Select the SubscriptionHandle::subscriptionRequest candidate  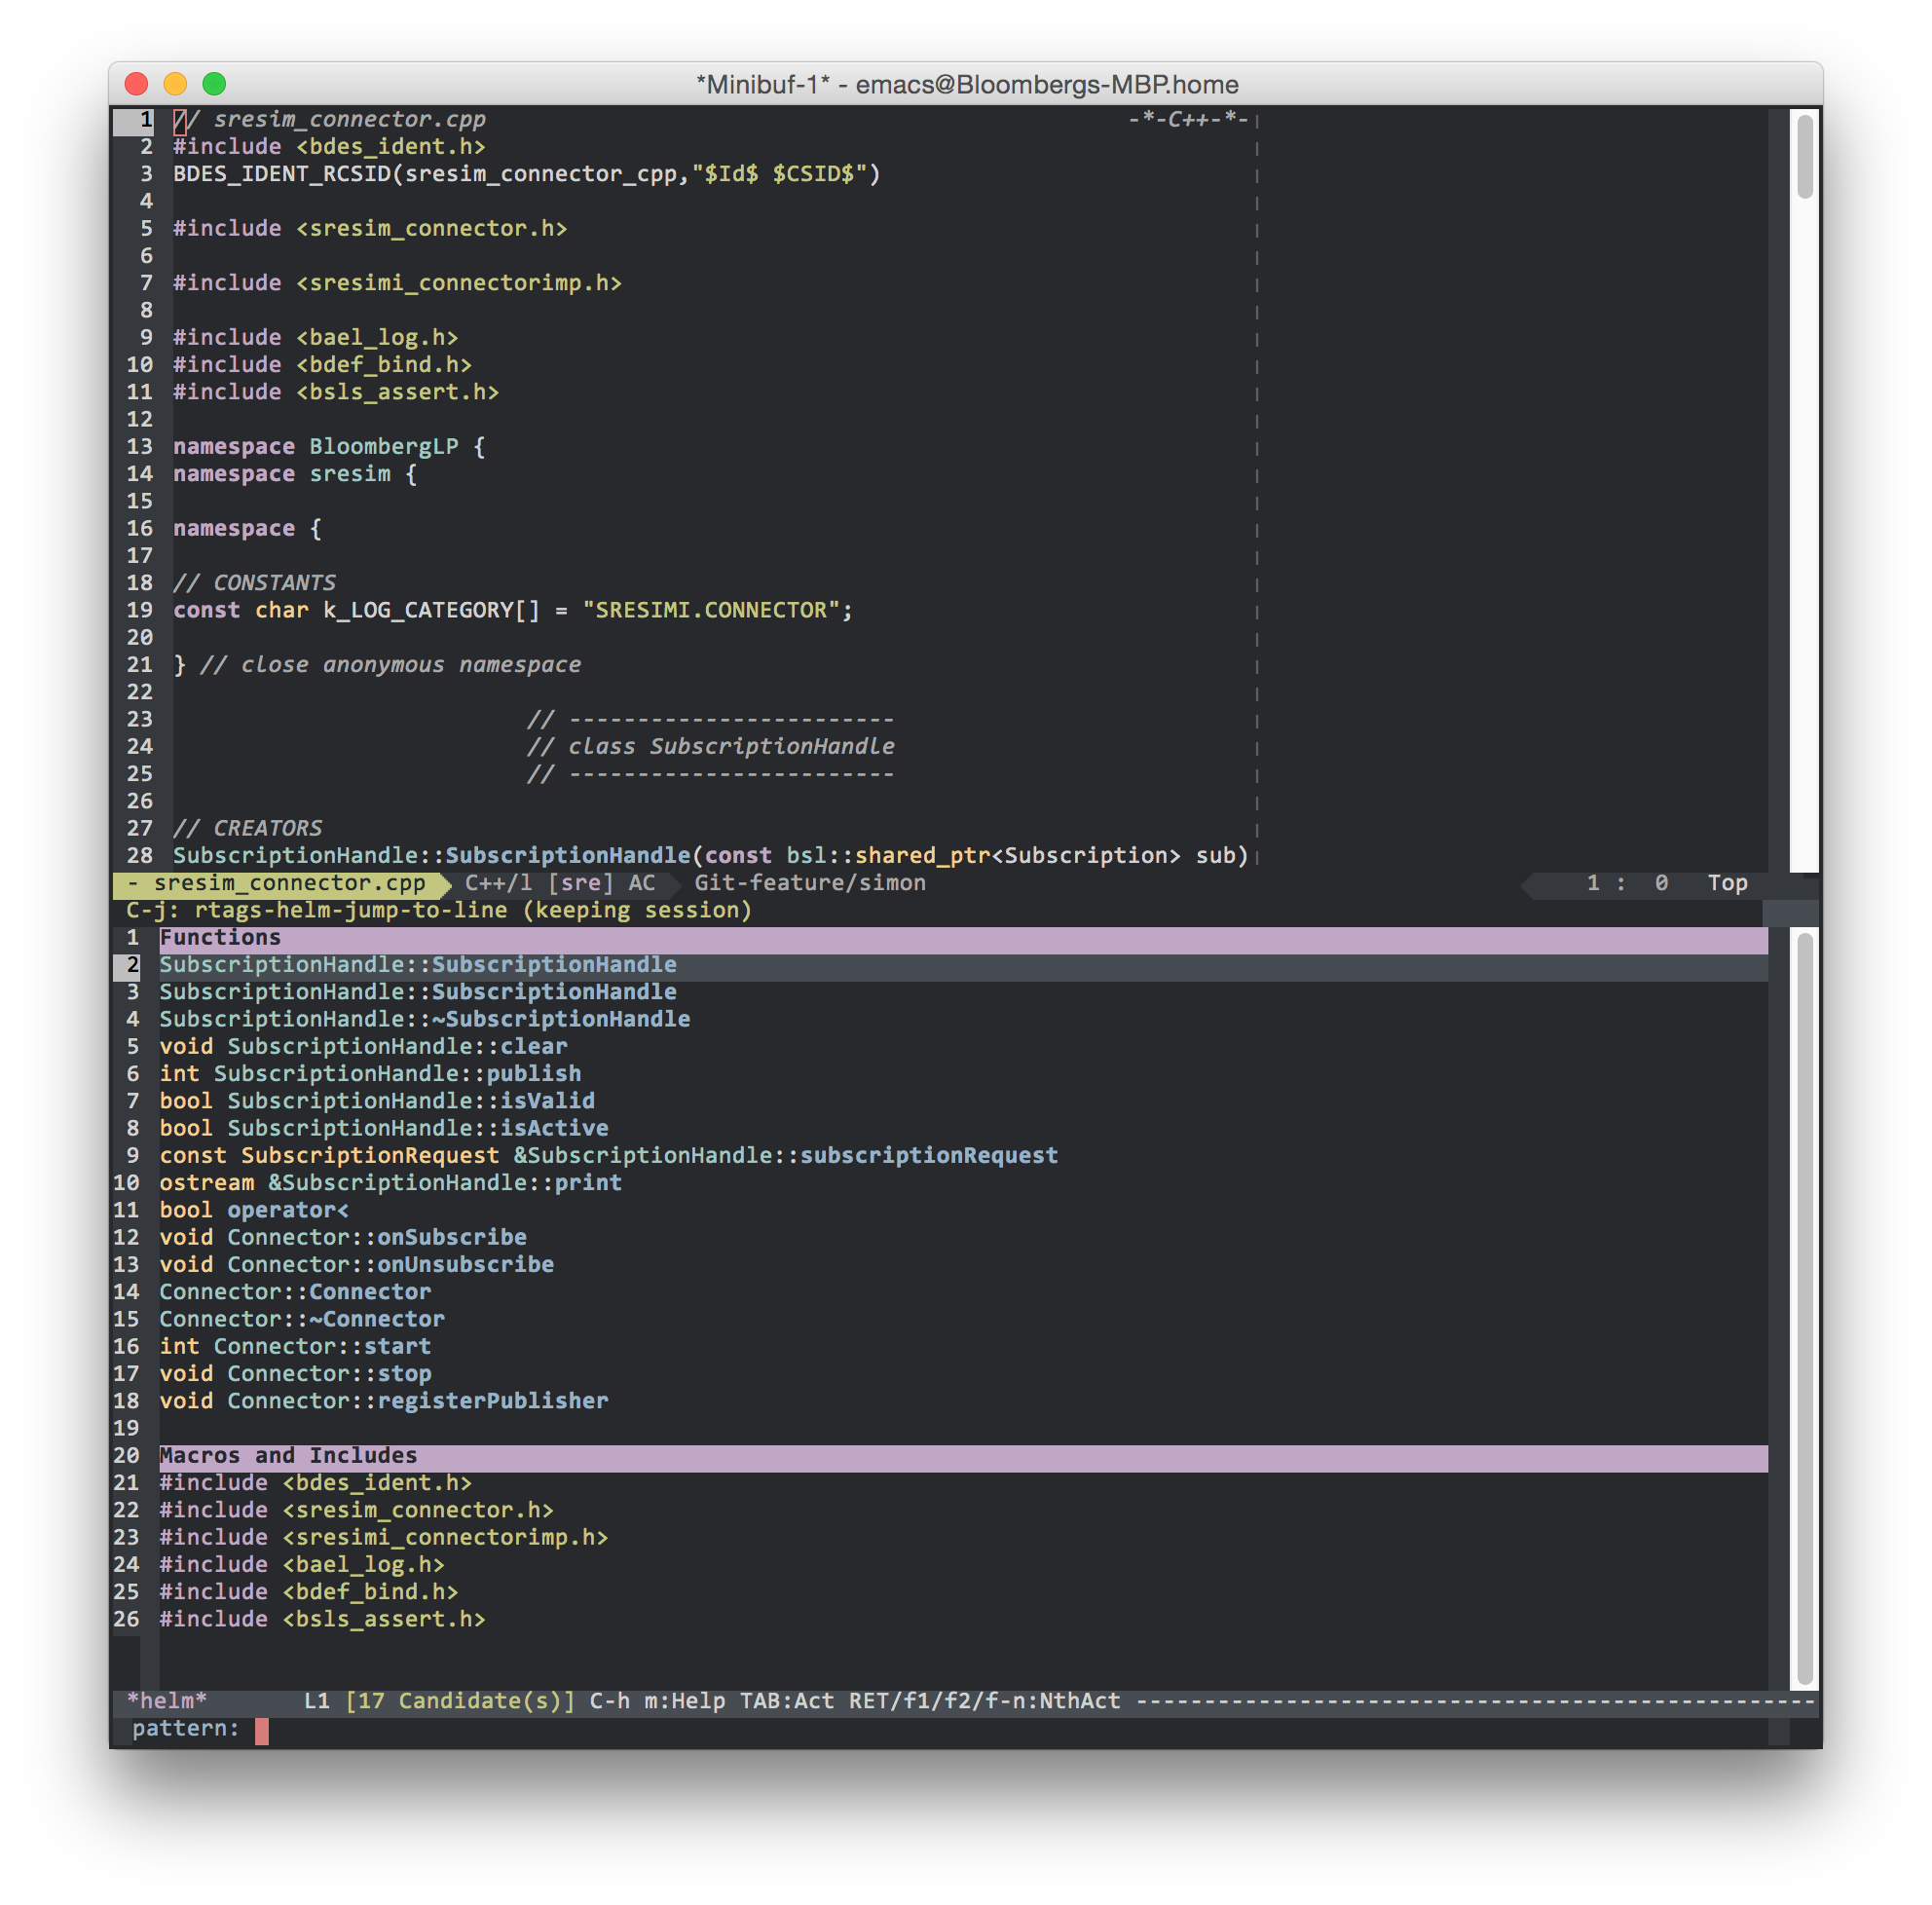tap(608, 1156)
